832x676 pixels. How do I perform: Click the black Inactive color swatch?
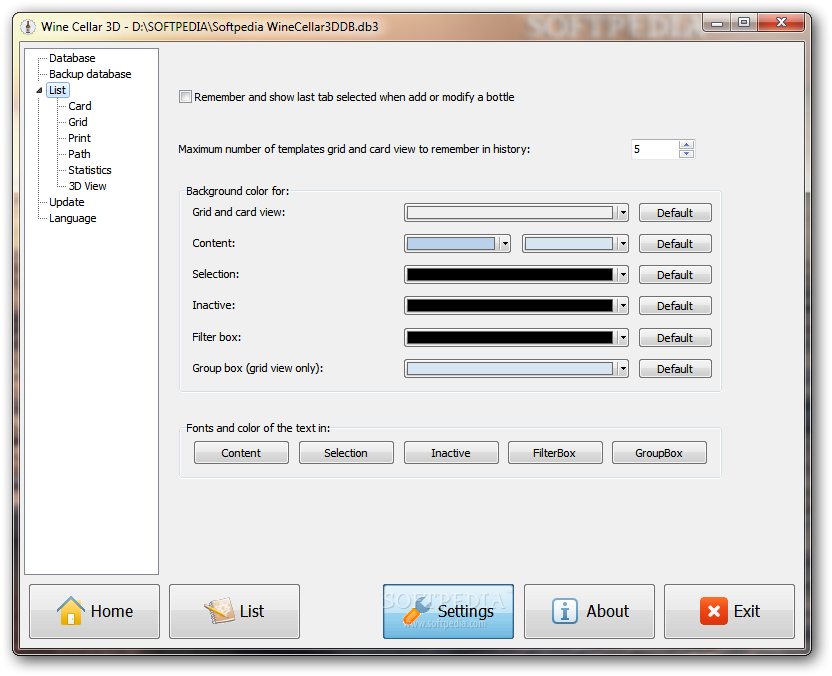(509, 306)
